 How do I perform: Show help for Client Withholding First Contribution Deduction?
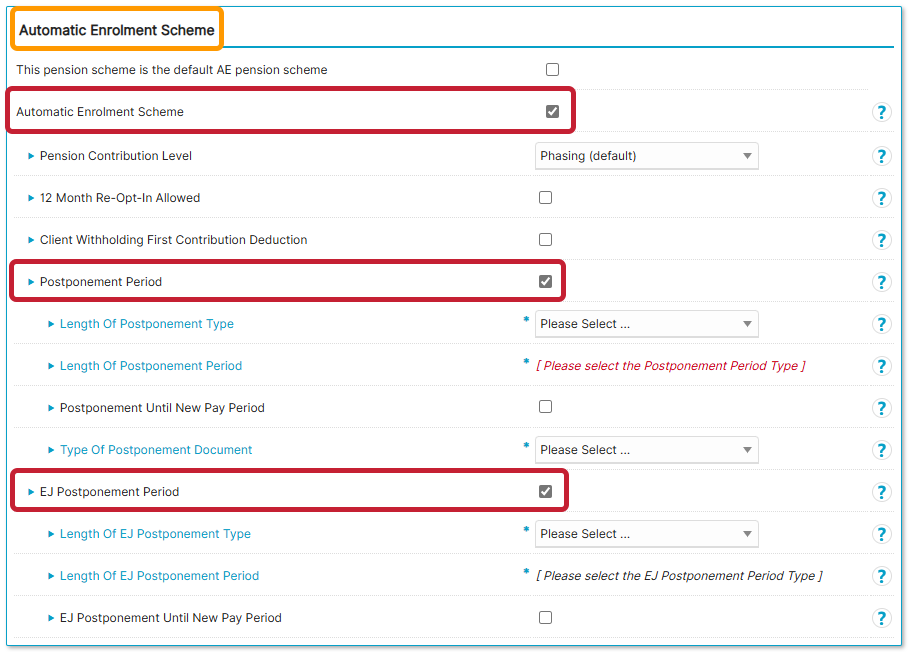[x=881, y=240]
